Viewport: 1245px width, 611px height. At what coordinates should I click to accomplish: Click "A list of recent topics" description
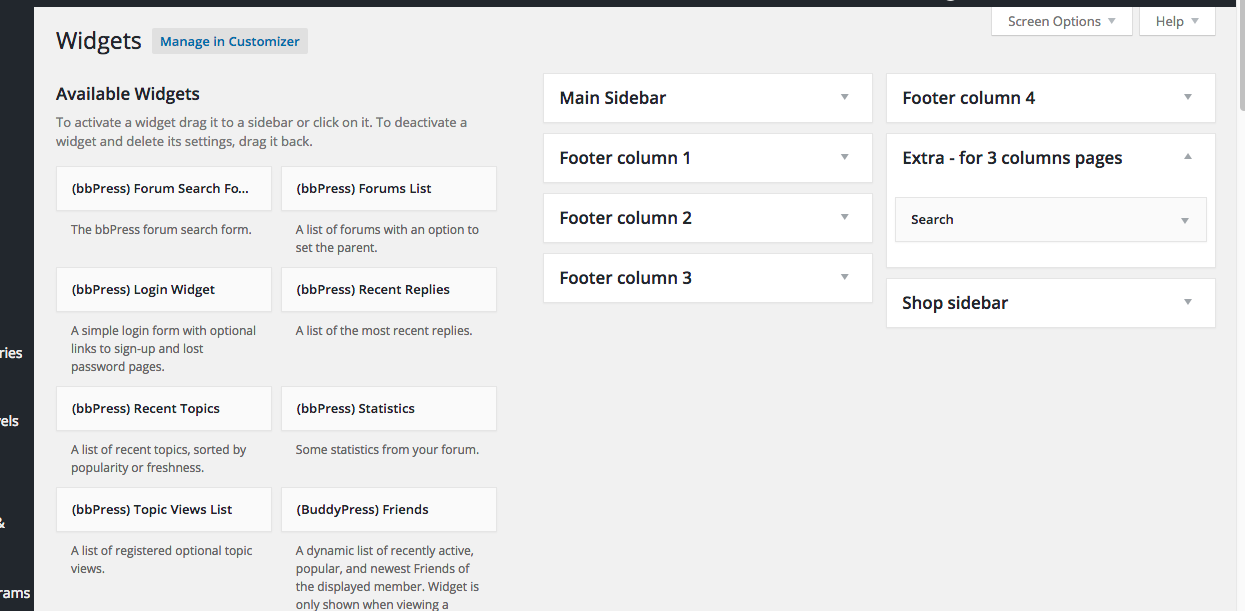pos(159,459)
